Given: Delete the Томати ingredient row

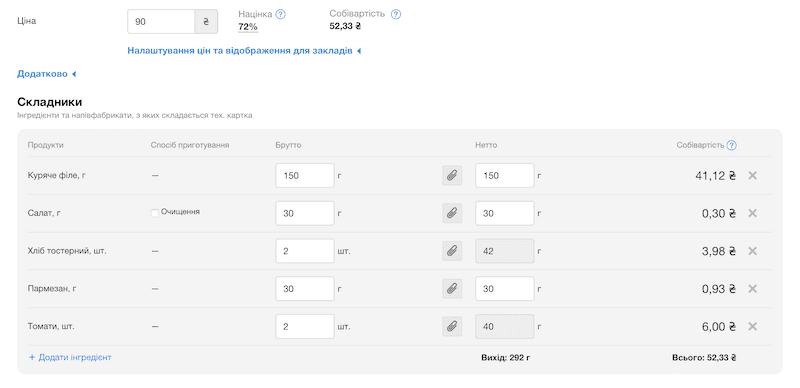Looking at the screenshot, I should pyautogui.click(x=752, y=327).
